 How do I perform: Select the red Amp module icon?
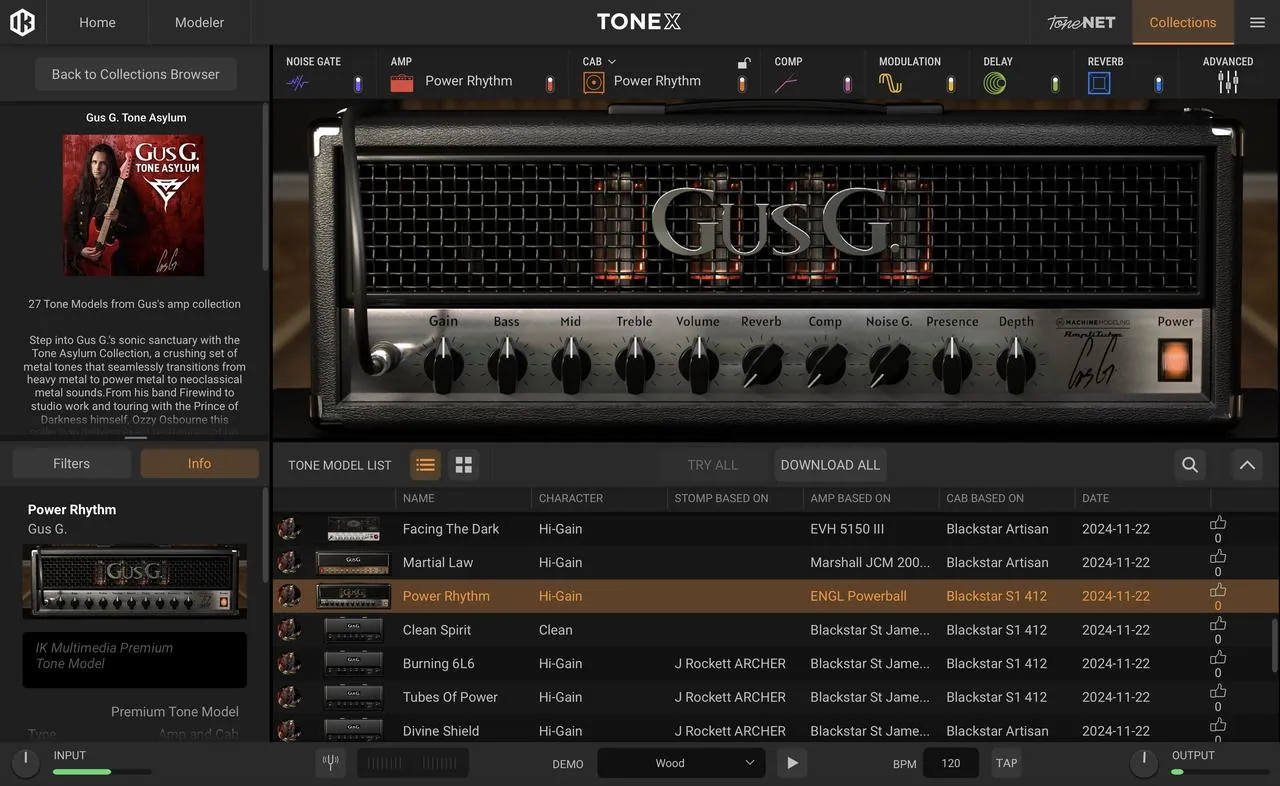402,83
